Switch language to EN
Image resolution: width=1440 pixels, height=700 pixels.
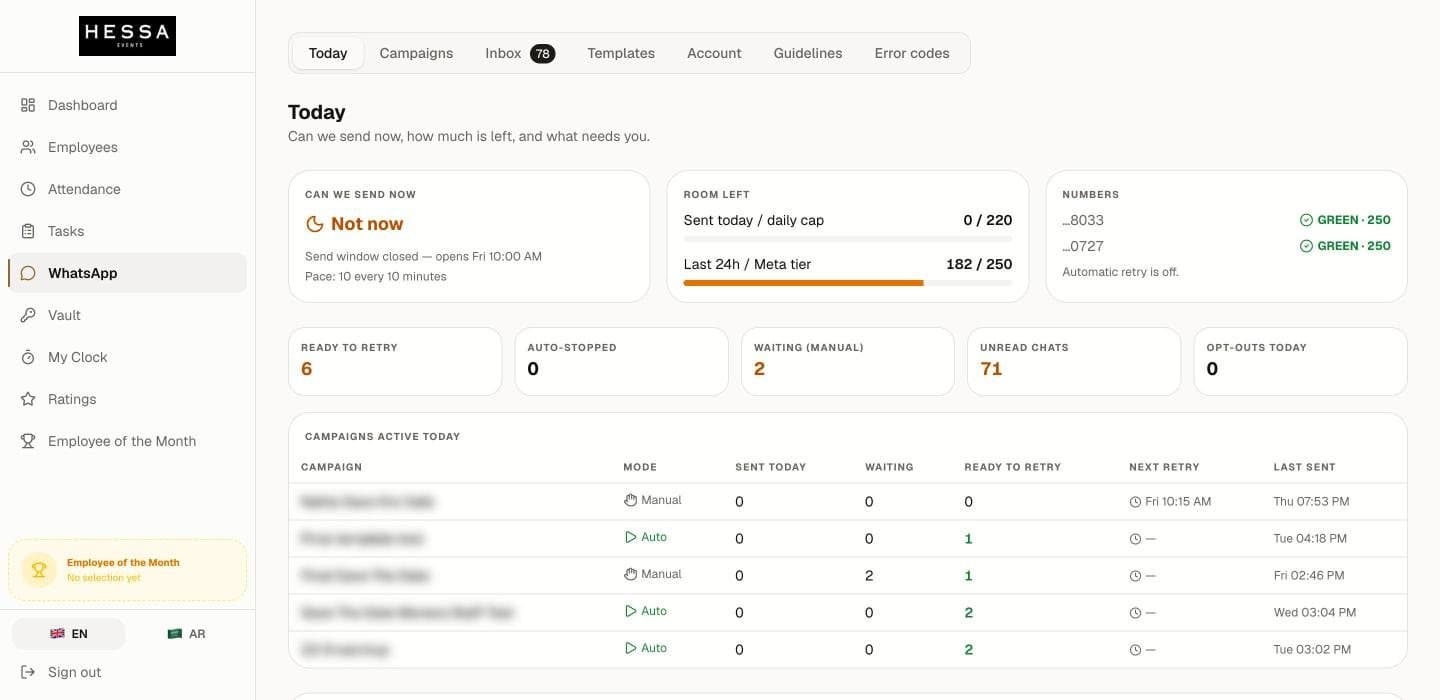pyautogui.click(x=68, y=634)
